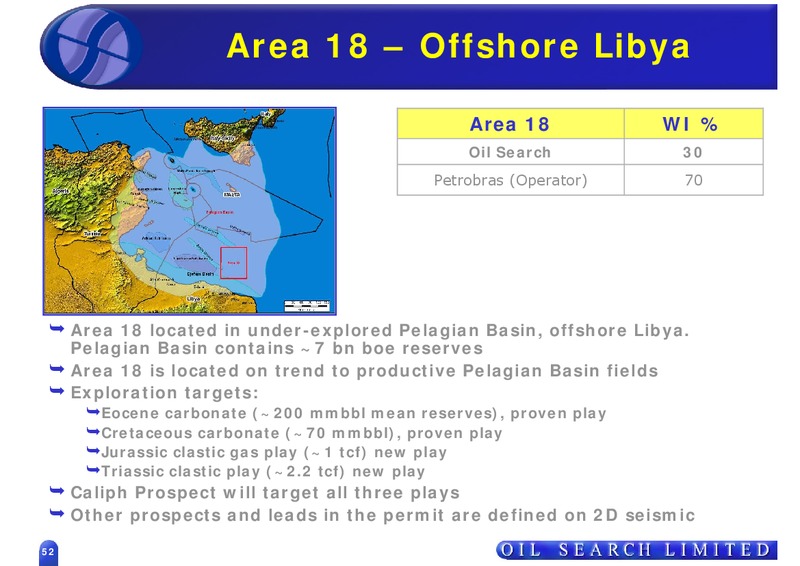Image resolution: width=800 pixels, height=566 pixels.
Task: Click the Pelagian Basin map image
Action: coord(190,211)
